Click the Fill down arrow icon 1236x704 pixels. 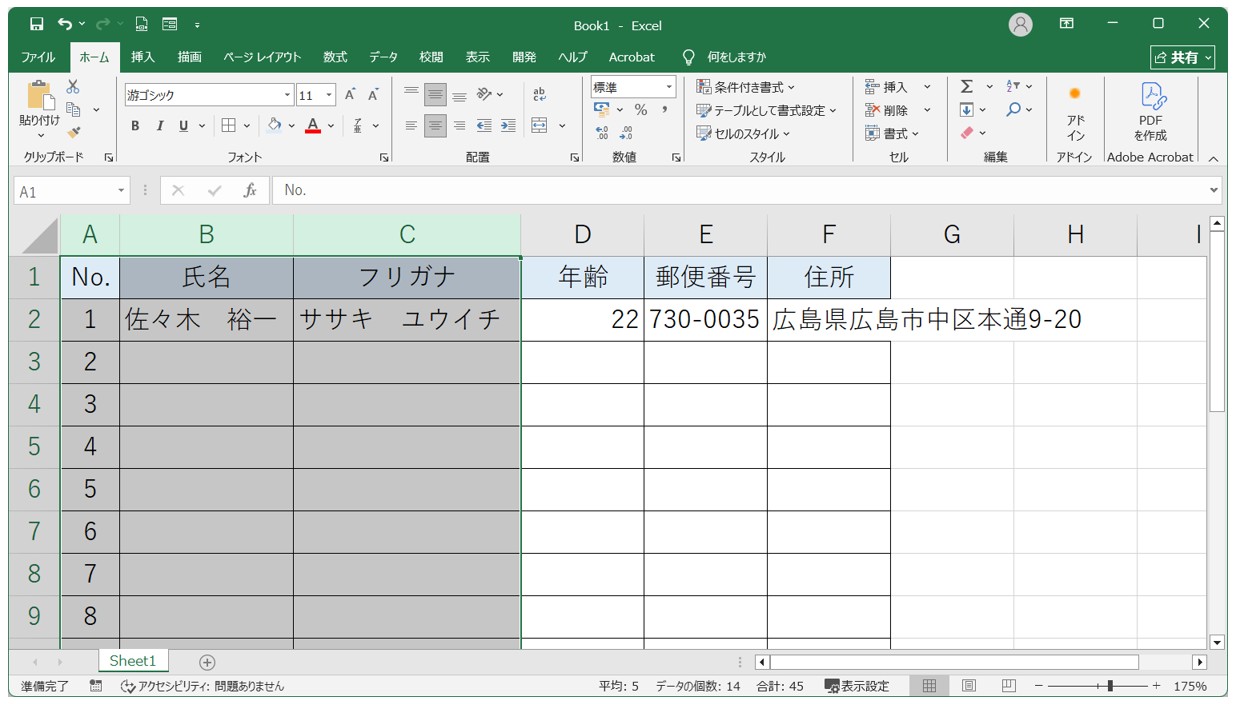click(967, 110)
